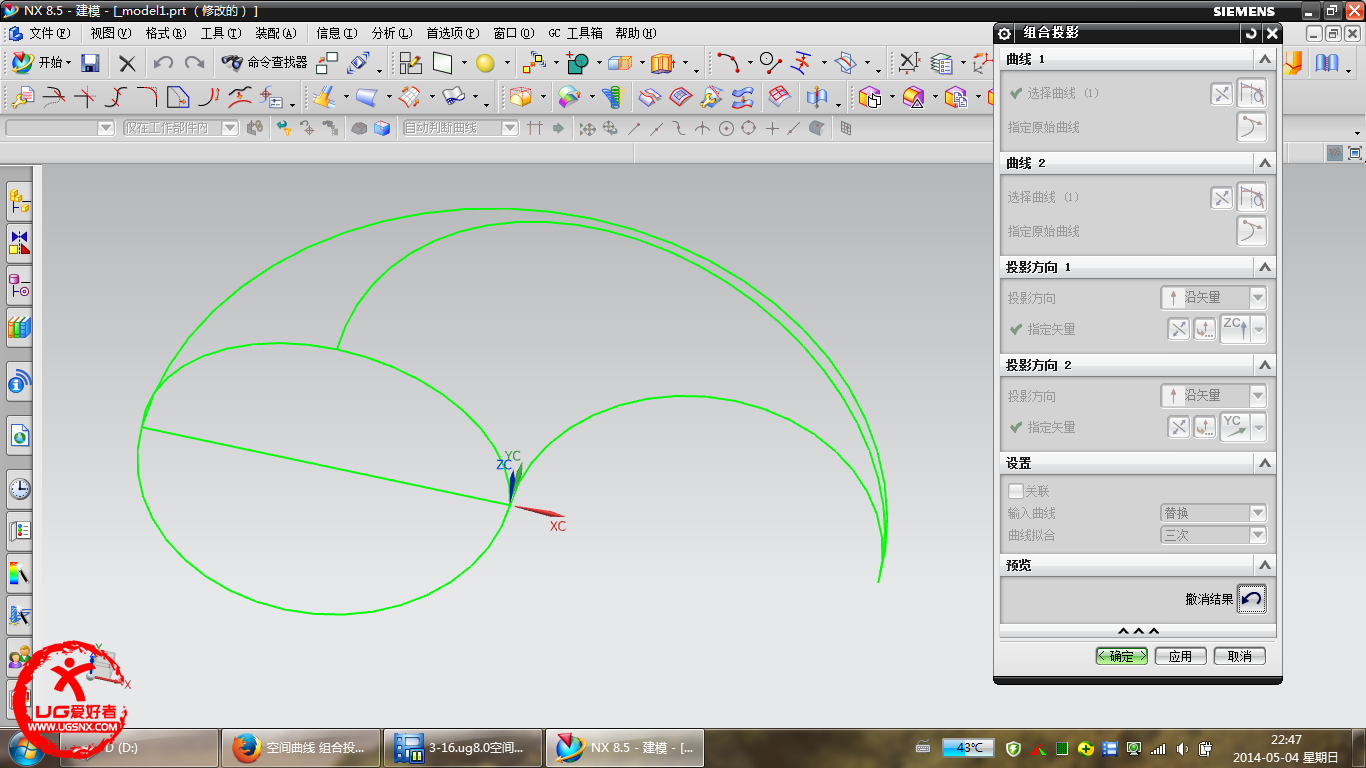Open the ZC vector type dropdown

1259,329
